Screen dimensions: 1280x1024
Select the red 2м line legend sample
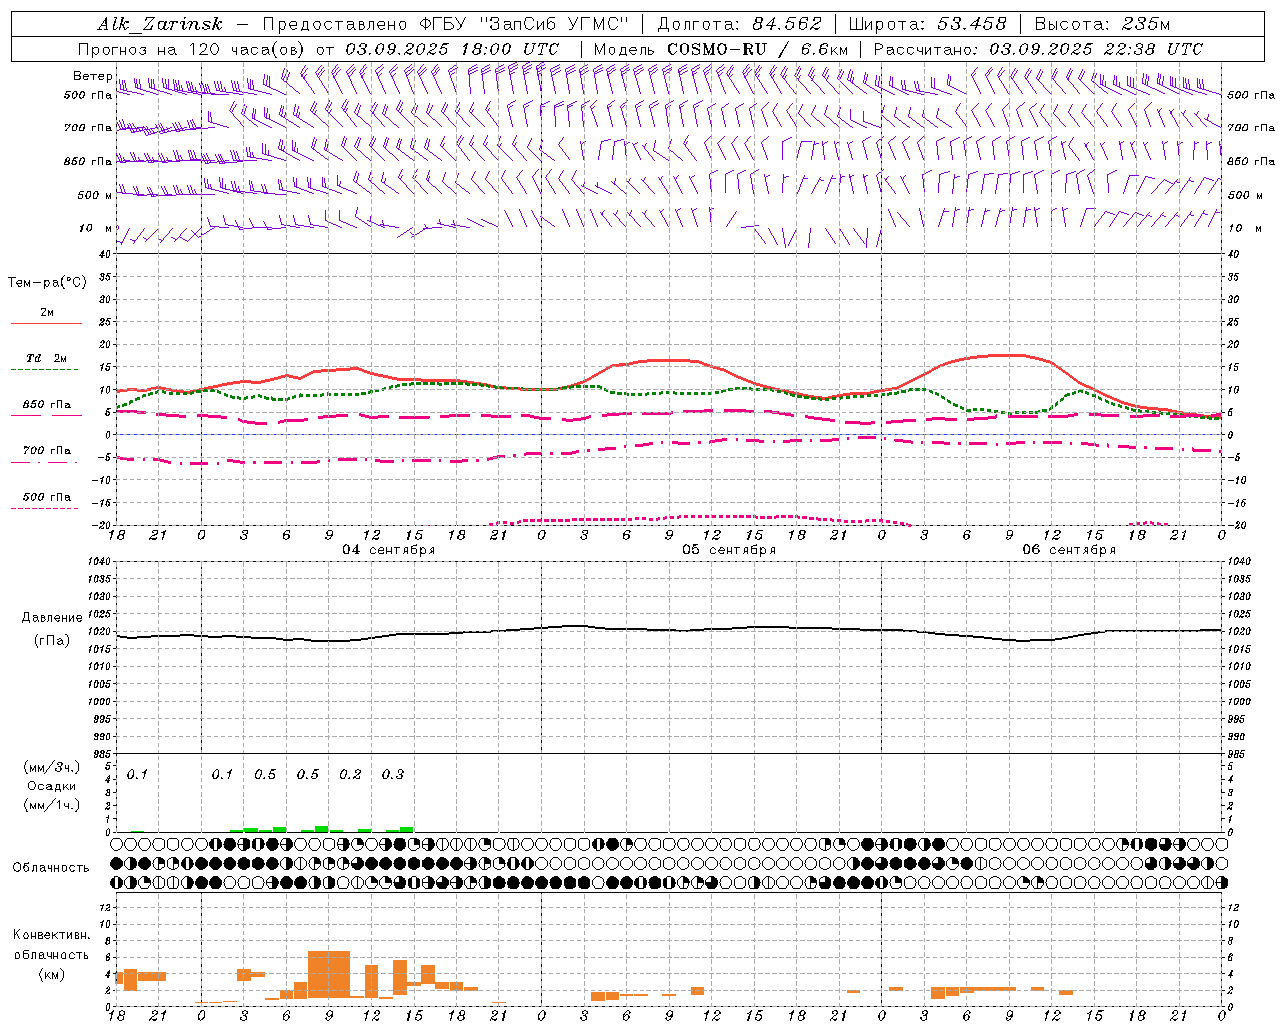[x=46, y=323]
